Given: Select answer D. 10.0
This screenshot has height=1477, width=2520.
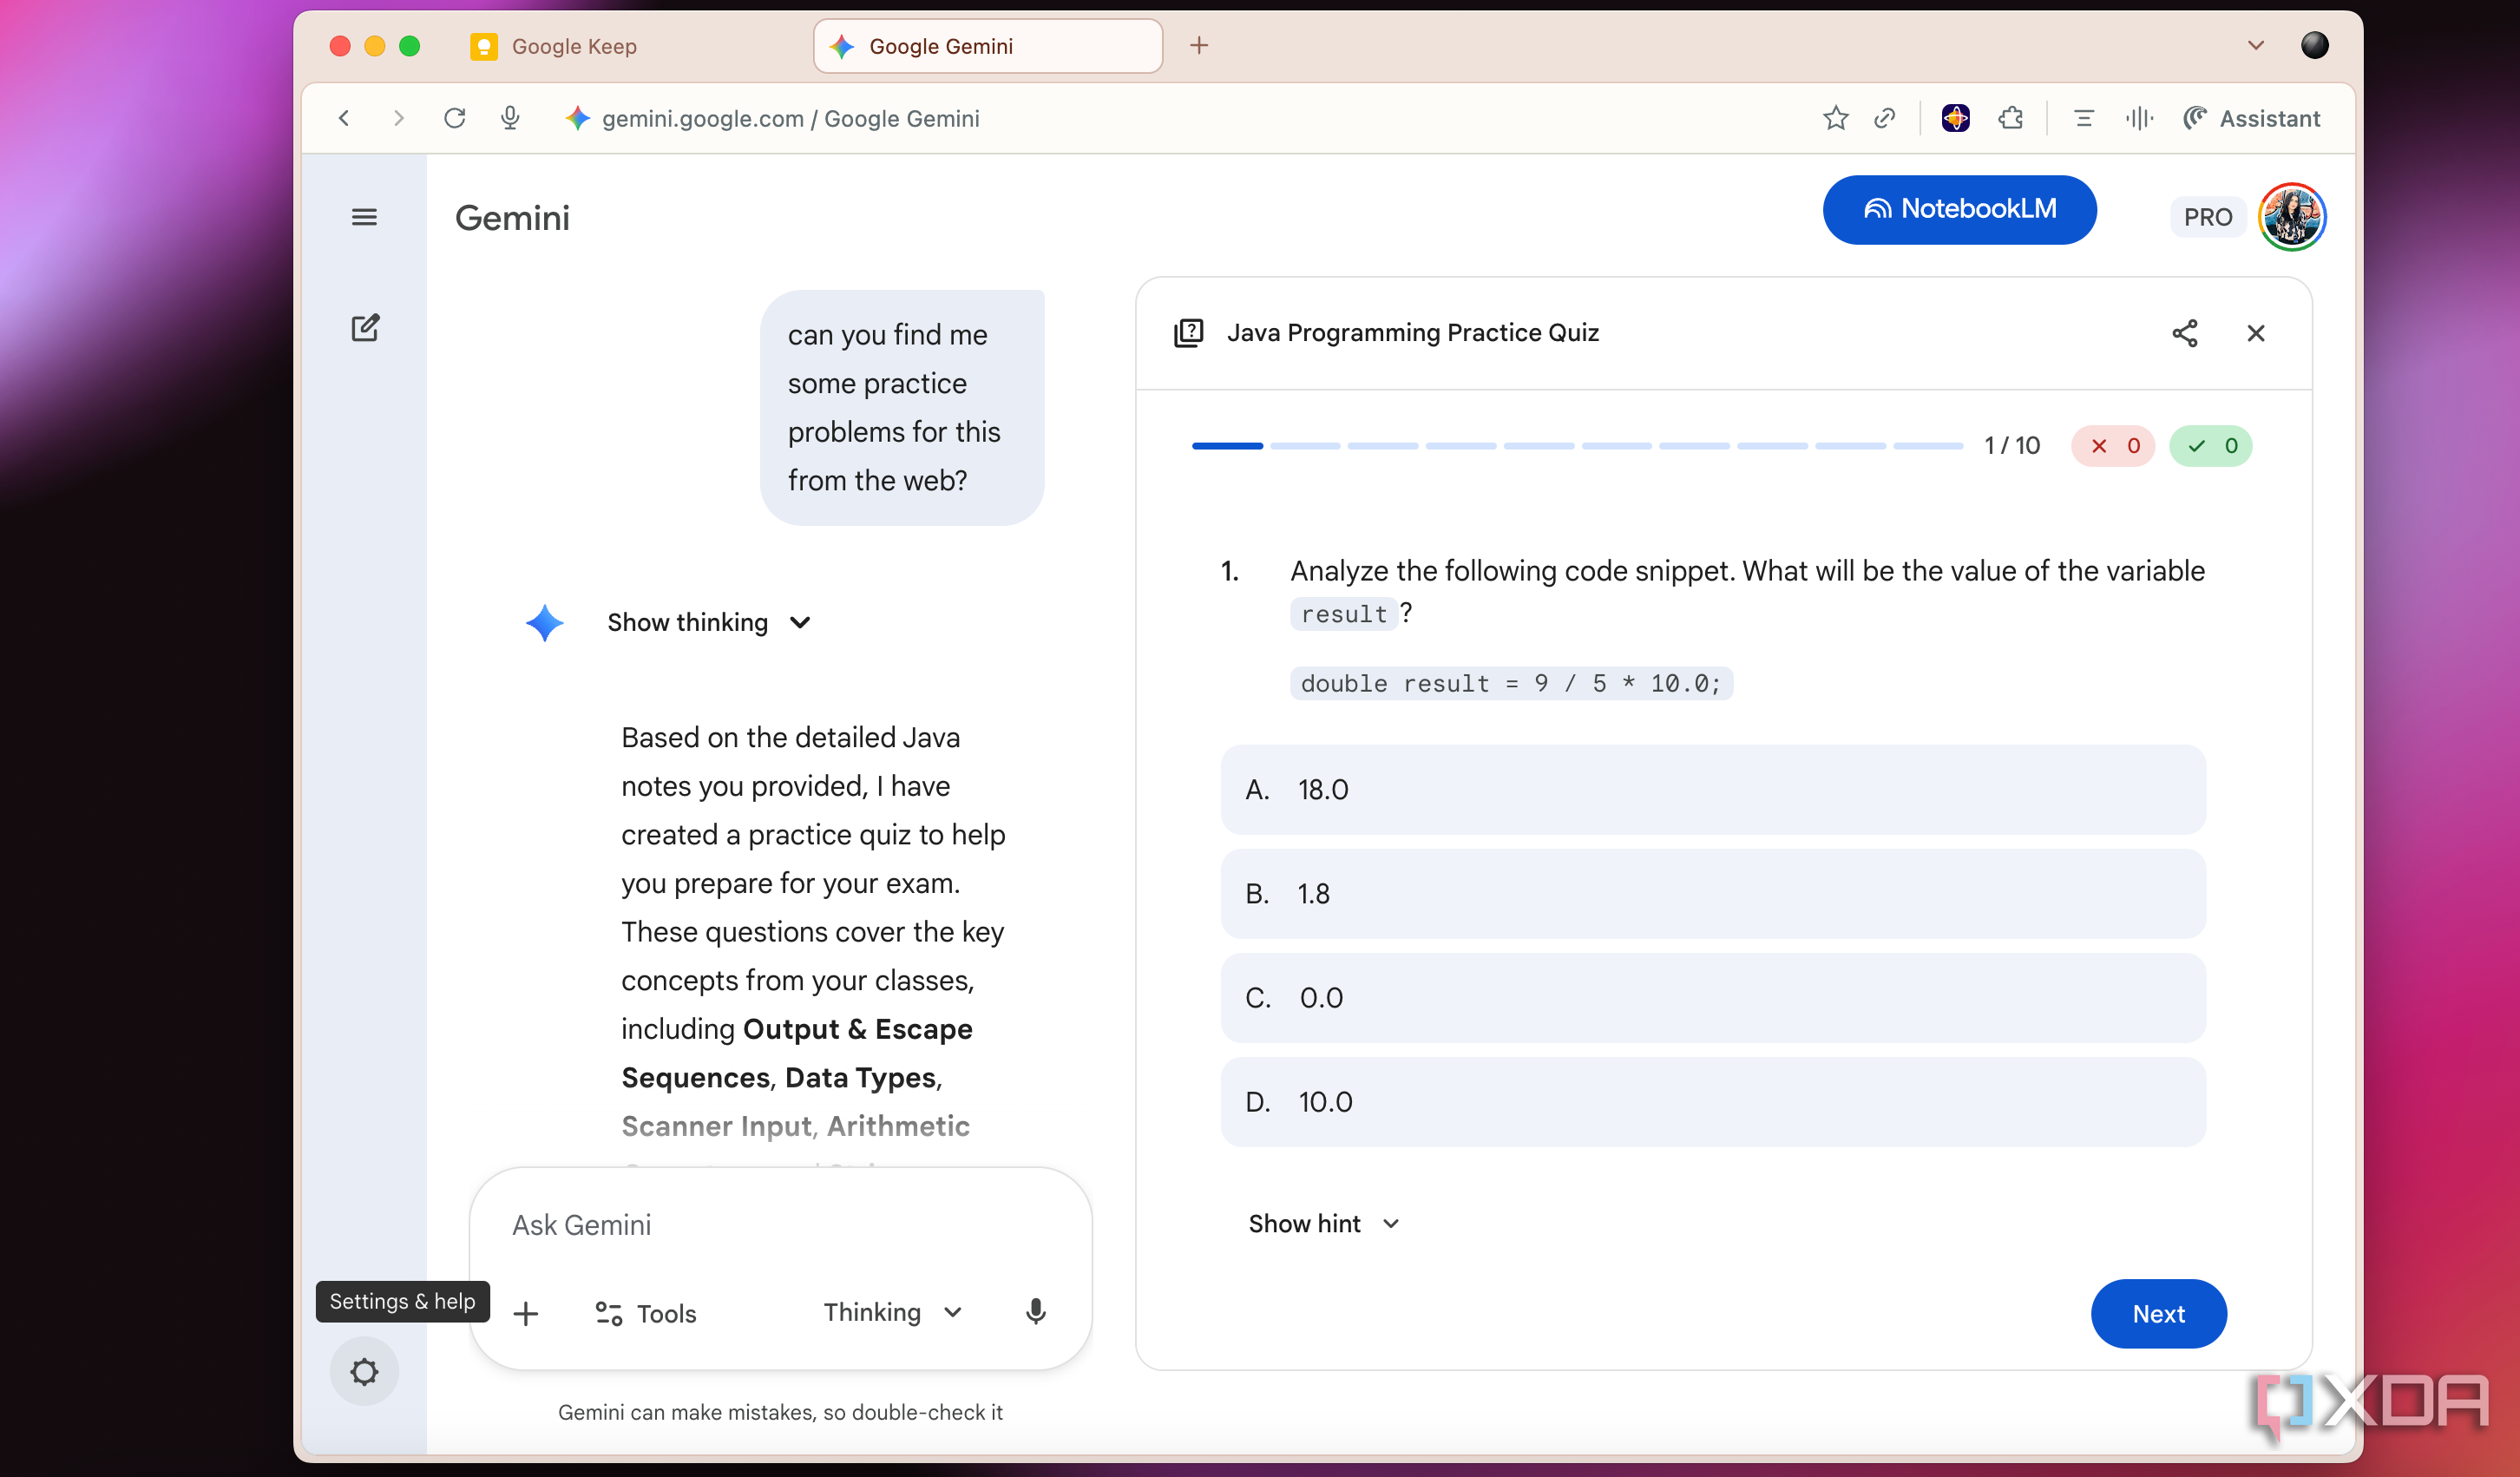Looking at the screenshot, I should point(1712,1101).
